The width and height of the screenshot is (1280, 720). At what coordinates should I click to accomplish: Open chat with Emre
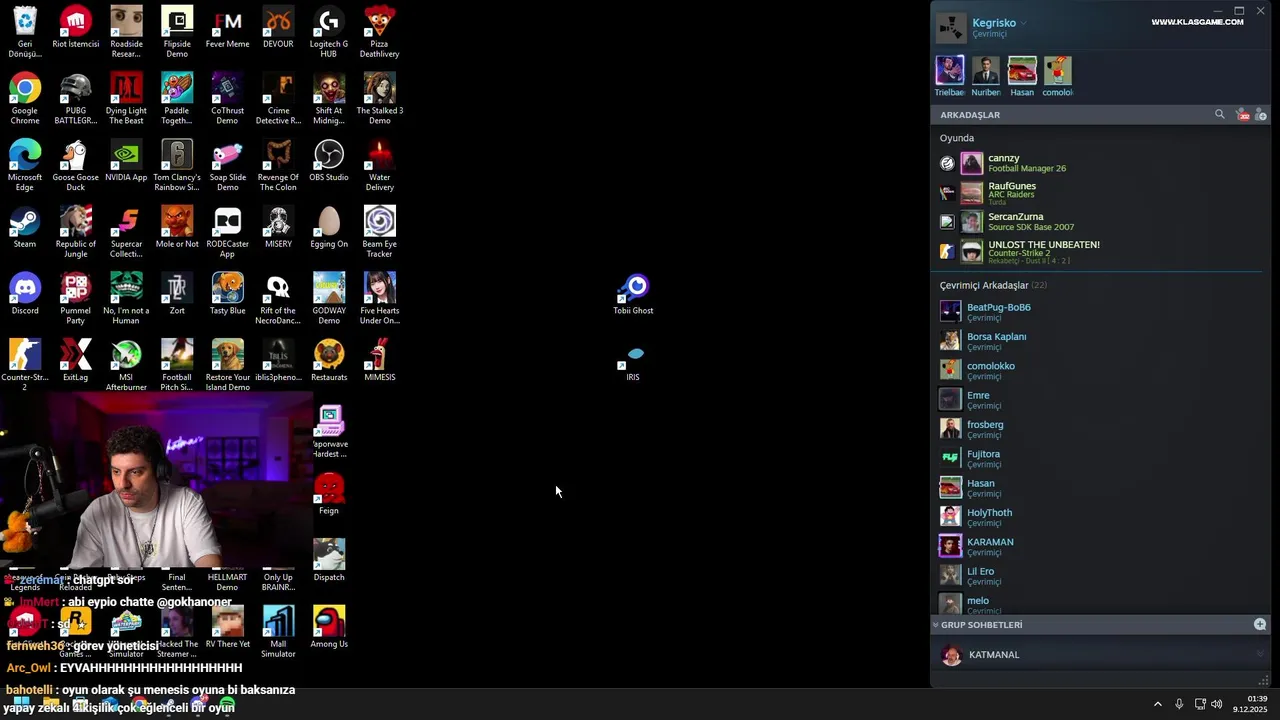click(x=1100, y=399)
